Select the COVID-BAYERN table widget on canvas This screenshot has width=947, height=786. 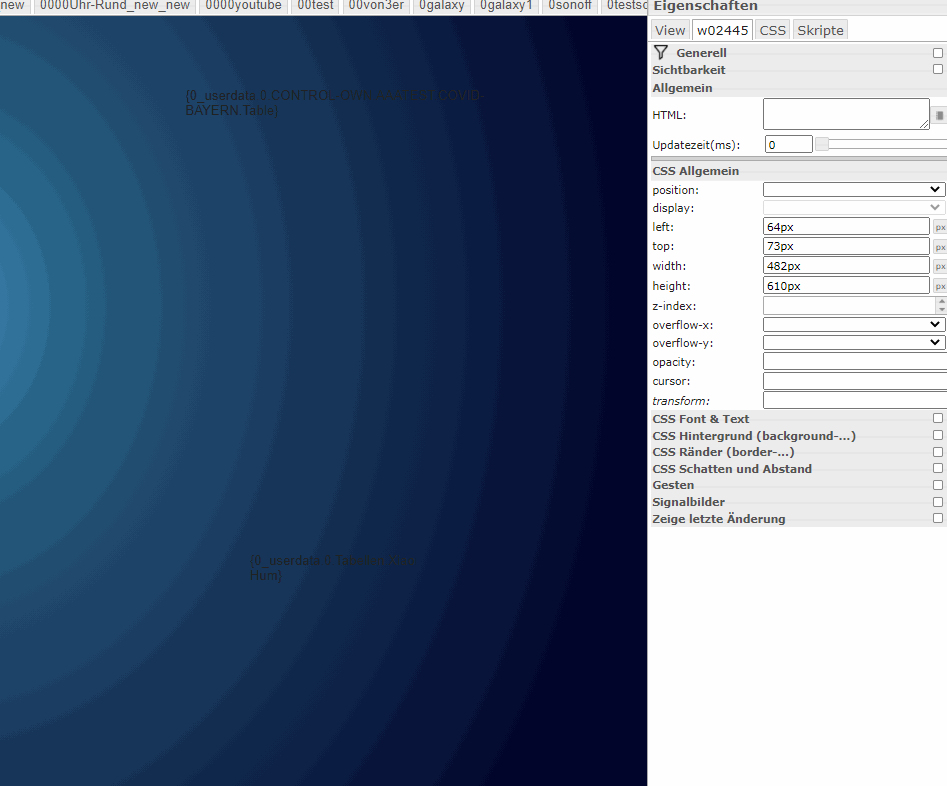[333, 103]
